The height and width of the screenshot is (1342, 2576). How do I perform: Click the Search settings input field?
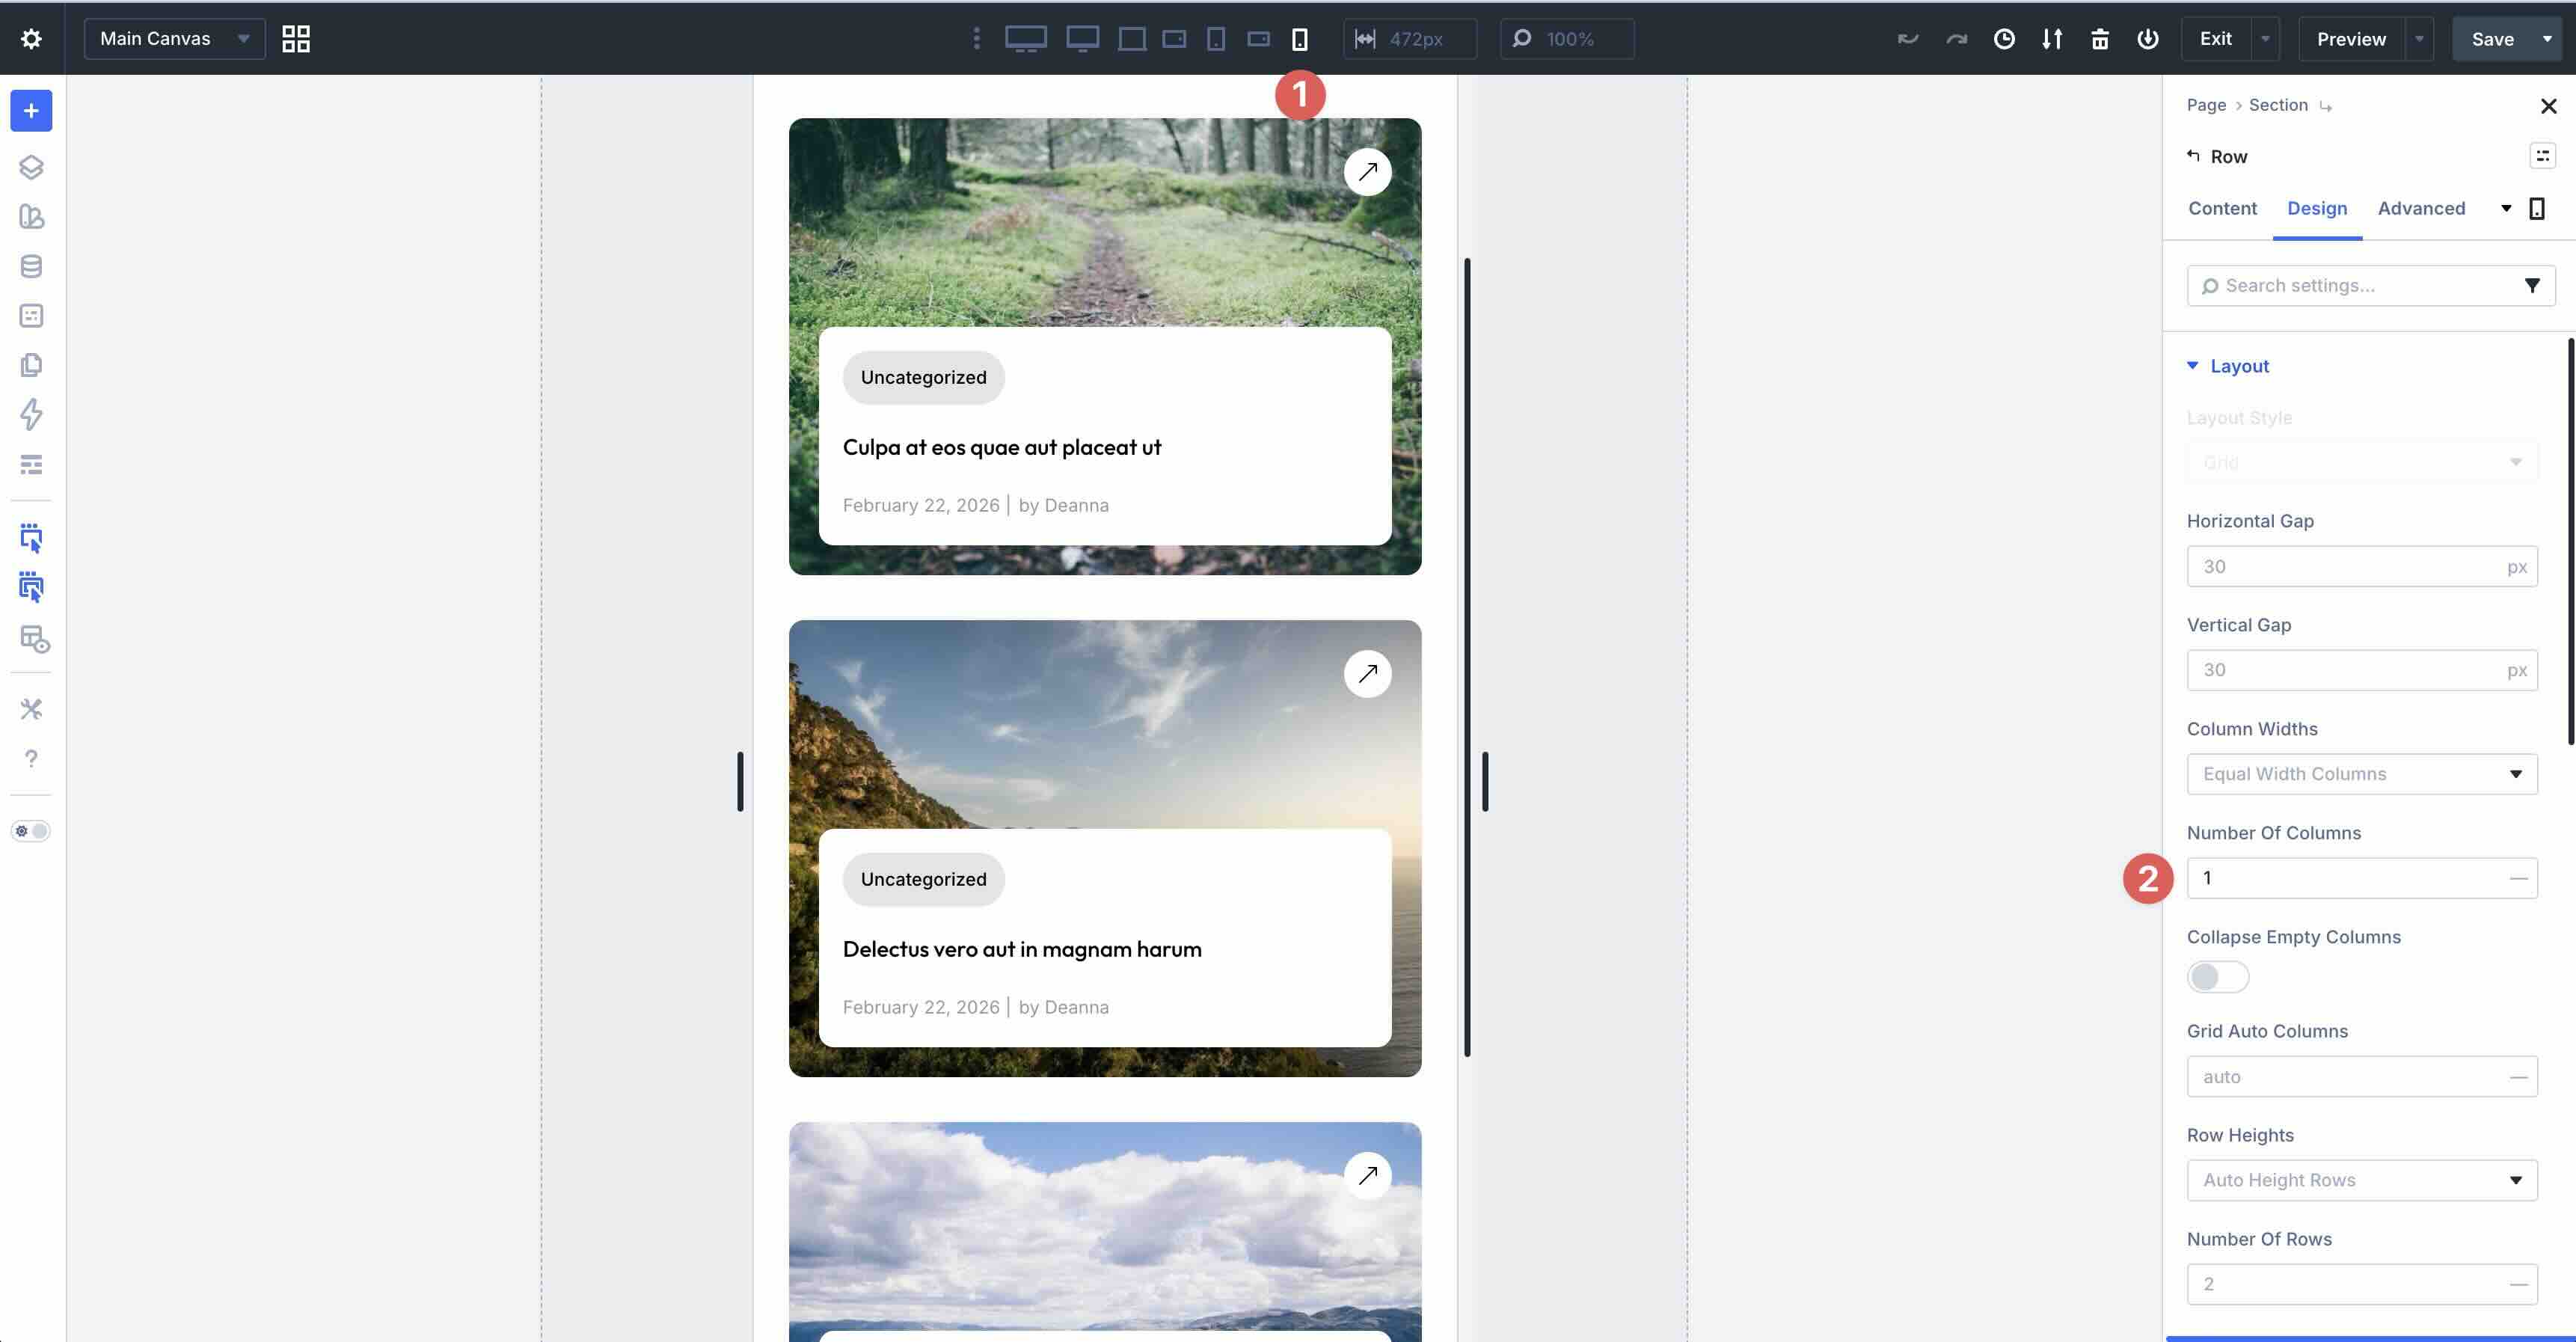pyautogui.click(x=2360, y=285)
